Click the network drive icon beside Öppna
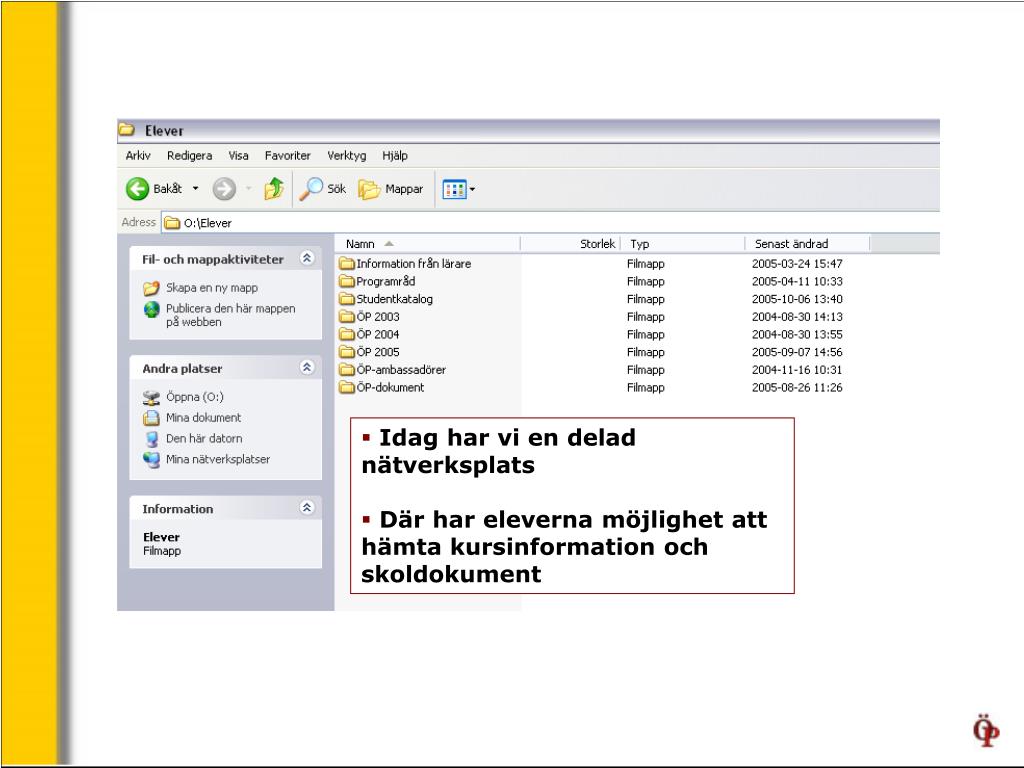Viewport: 1024px width, 768px height. [x=152, y=397]
